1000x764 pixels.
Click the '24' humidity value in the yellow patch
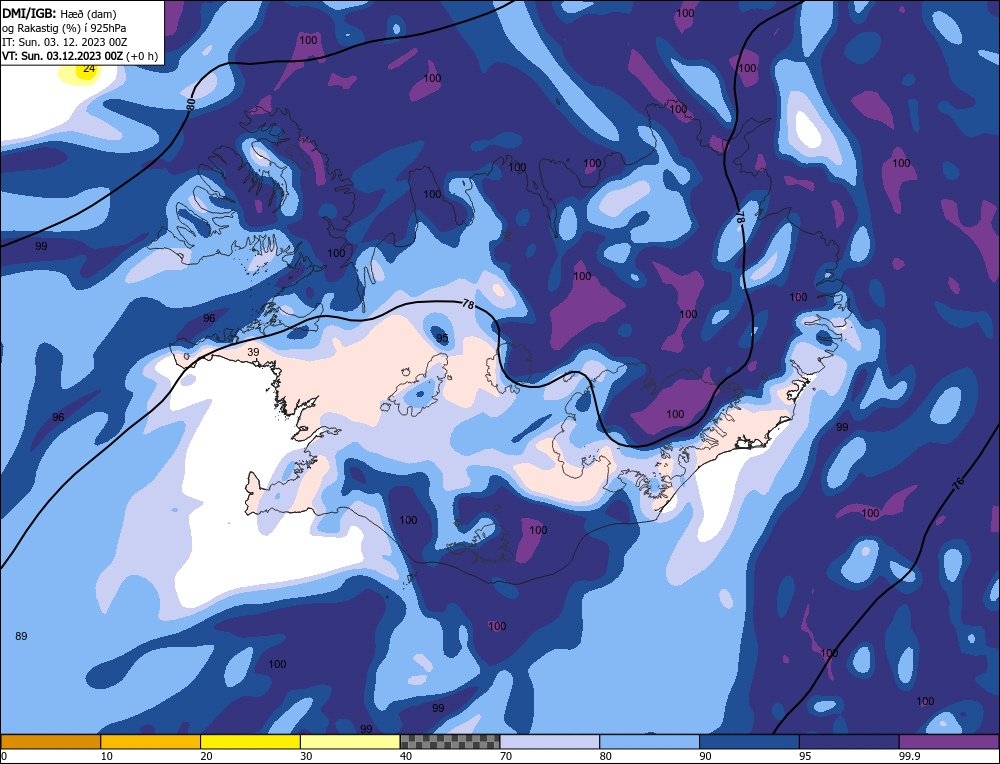(89, 68)
